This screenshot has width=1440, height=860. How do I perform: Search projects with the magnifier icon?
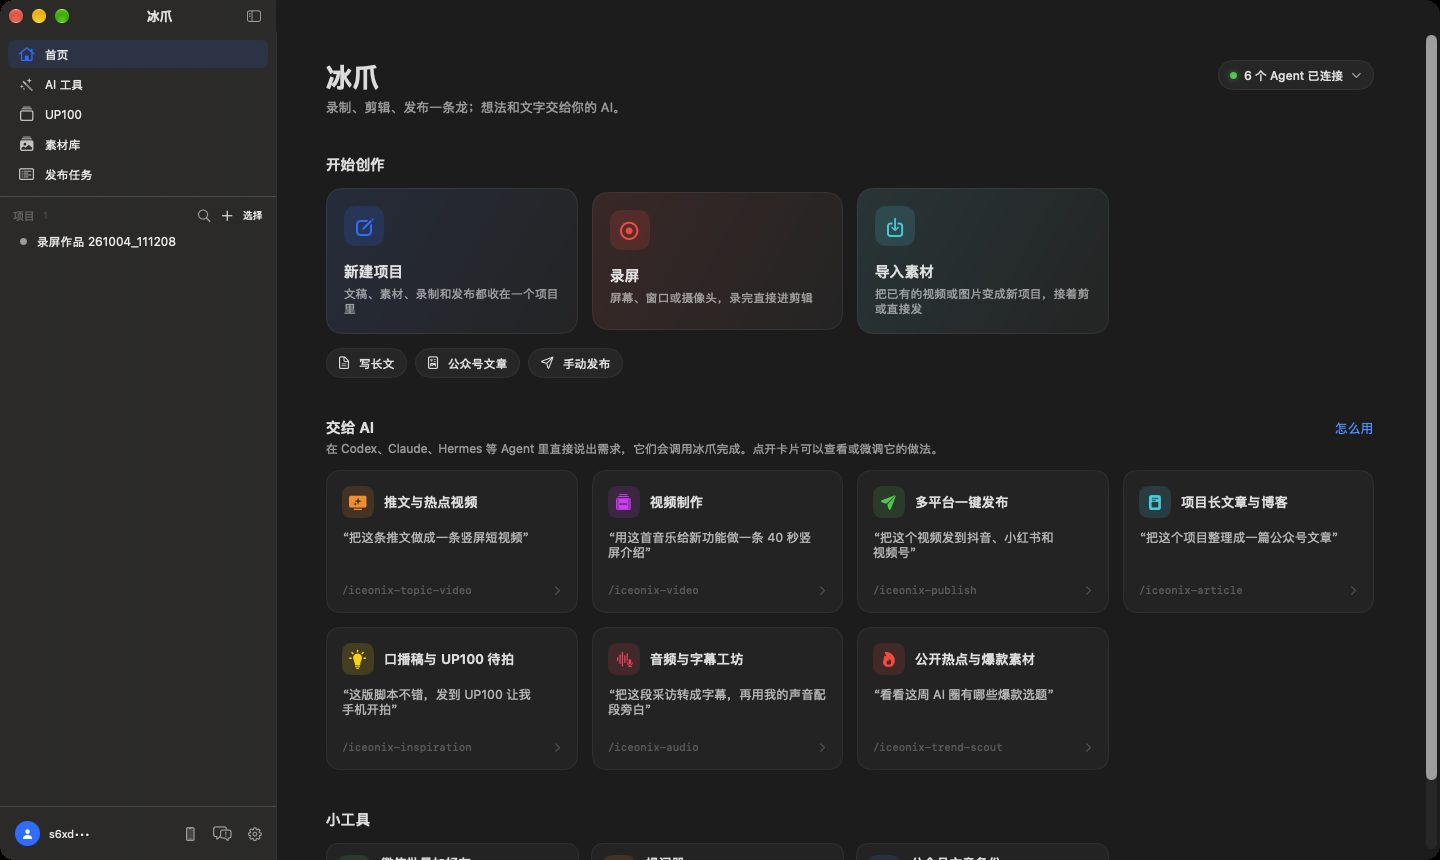tap(204, 215)
